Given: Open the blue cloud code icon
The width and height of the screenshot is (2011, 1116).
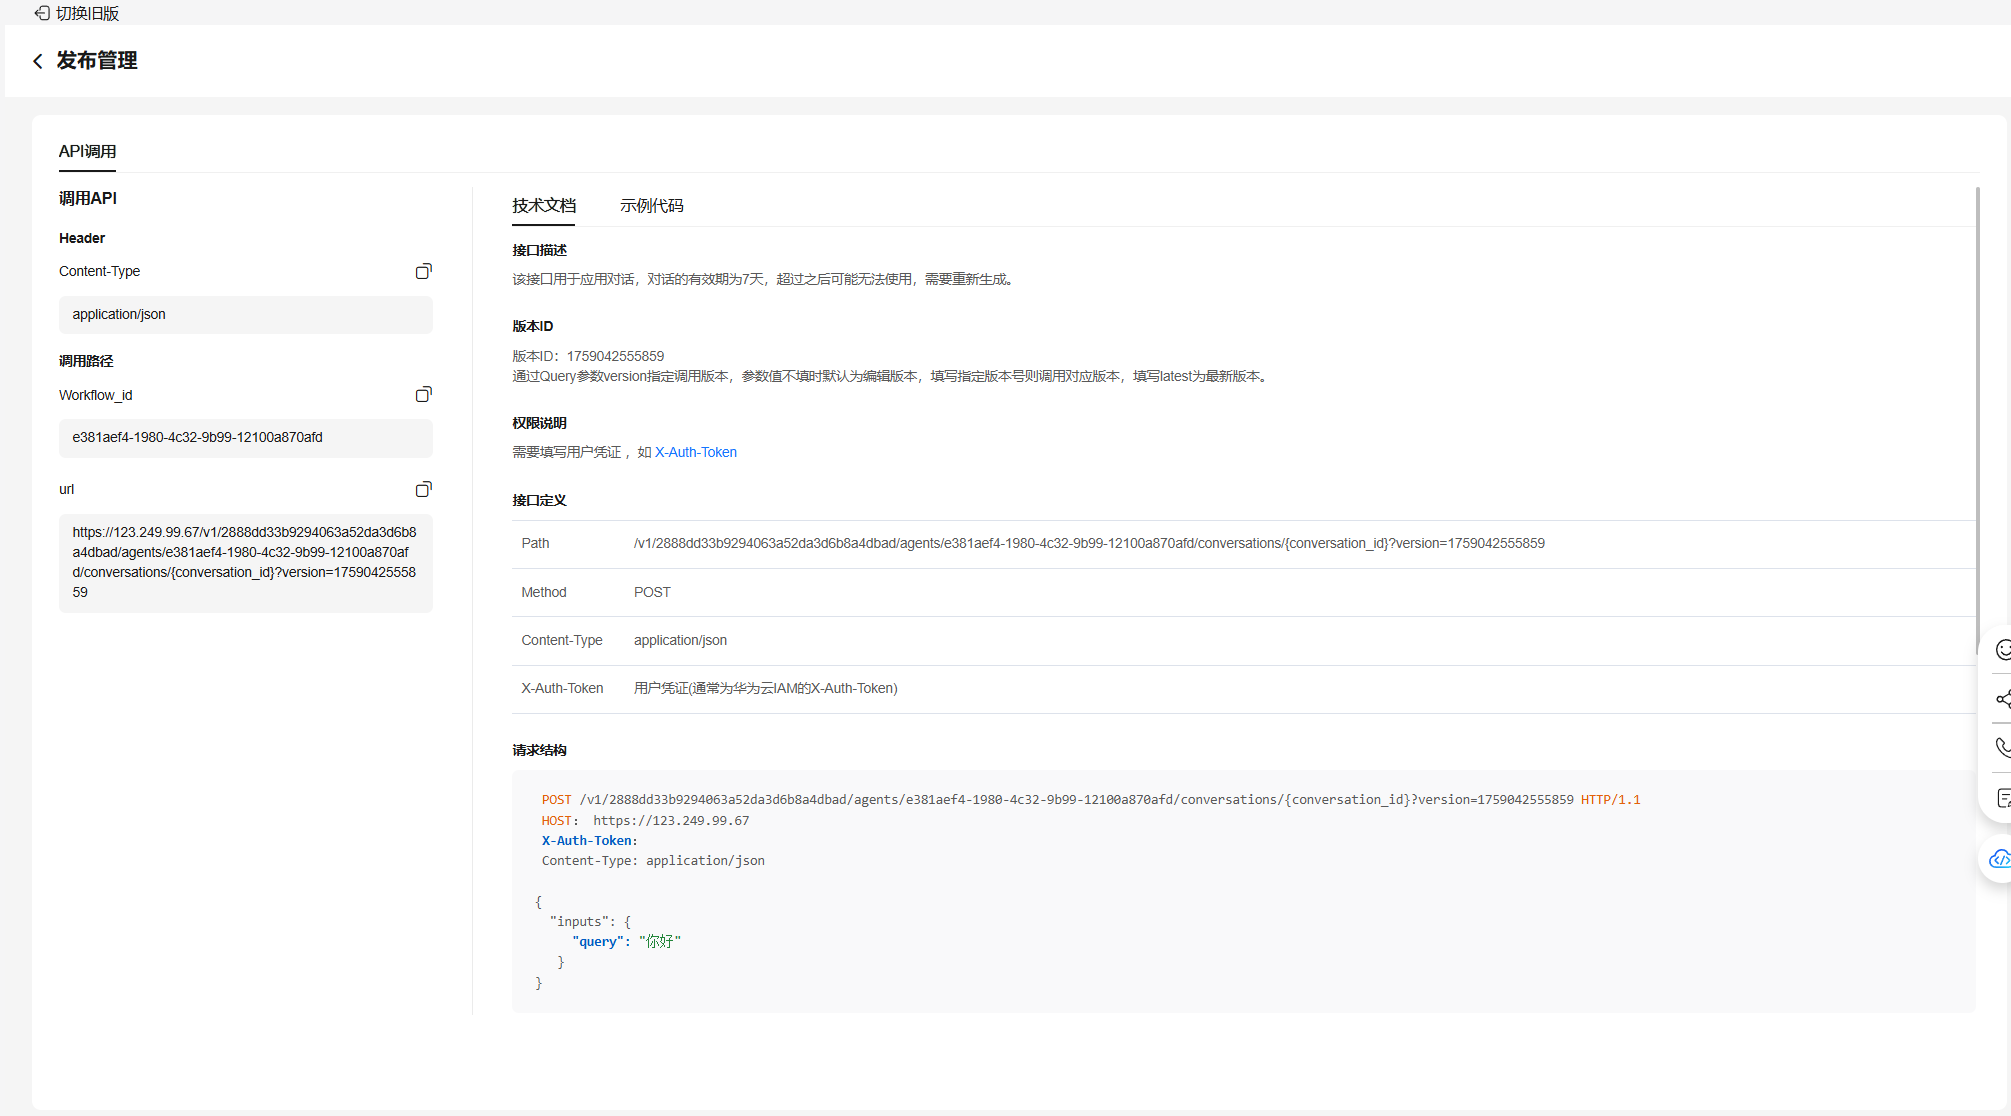Looking at the screenshot, I should [1999, 859].
